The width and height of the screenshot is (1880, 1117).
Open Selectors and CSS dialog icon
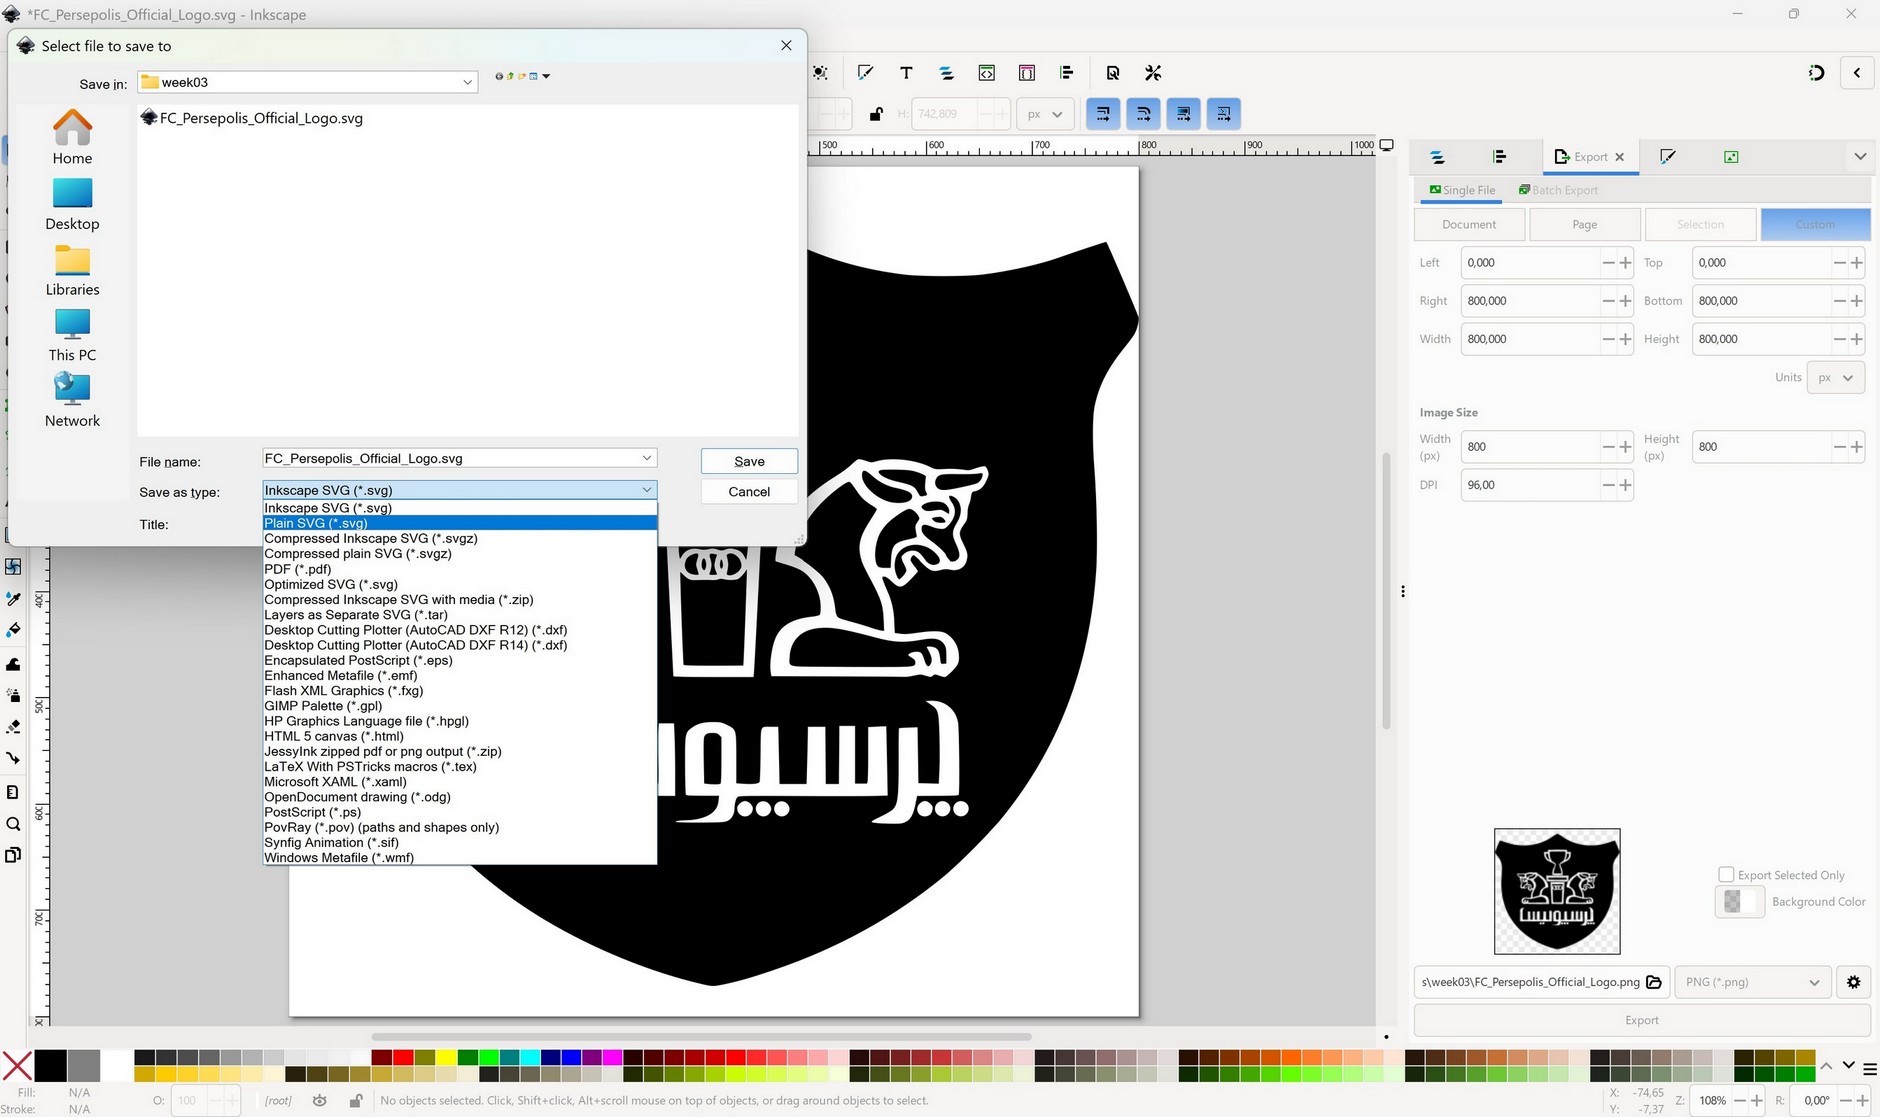tap(1027, 73)
